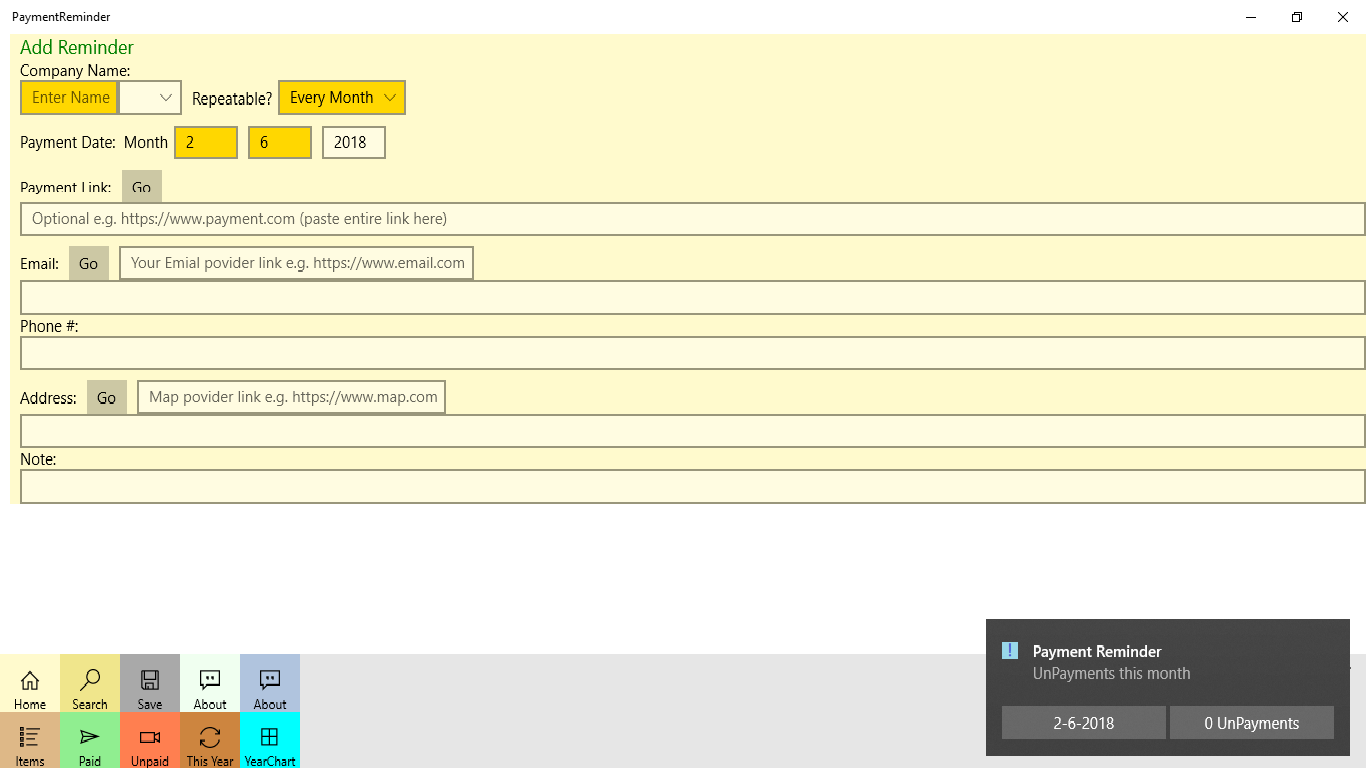Click the 2-6-2018 notification button
Image resolution: width=1366 pixels, height=768 pixels.
1084,723
